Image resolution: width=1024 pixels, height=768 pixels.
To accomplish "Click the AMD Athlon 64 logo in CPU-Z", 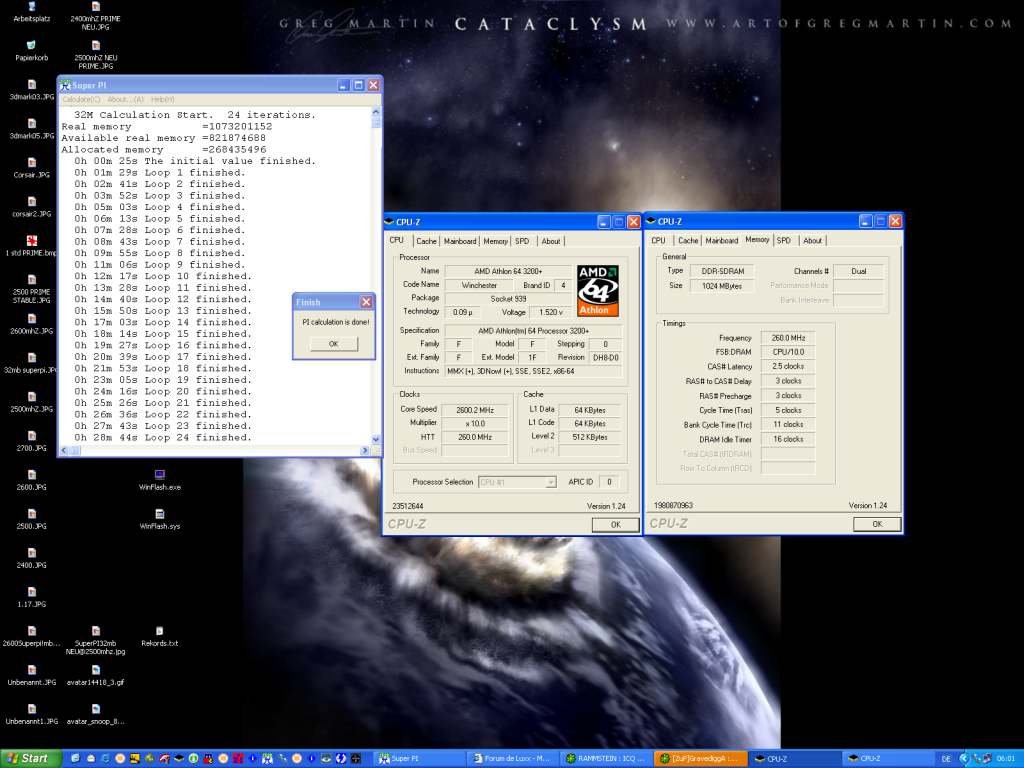I will tap(598, 291).
